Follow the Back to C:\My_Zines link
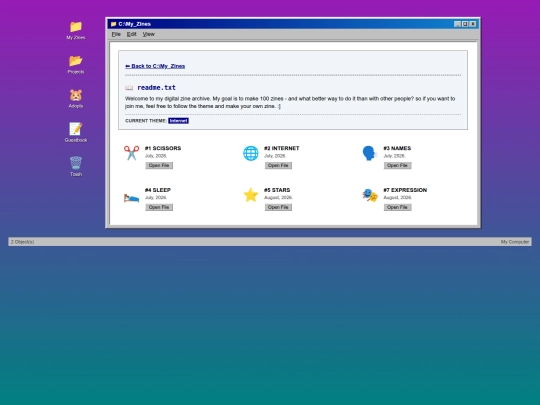The height and width of the screenshot is (405, 540). tap(155, 66)
